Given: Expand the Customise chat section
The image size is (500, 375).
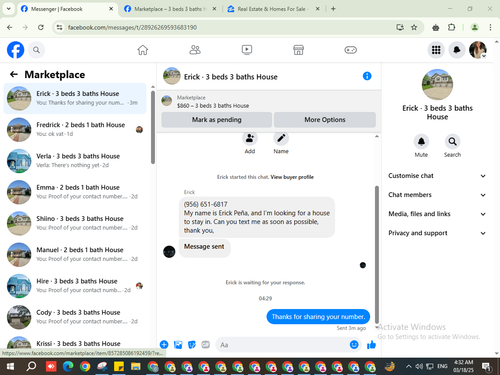Looking at the screenshot, I should coord(437,176).
